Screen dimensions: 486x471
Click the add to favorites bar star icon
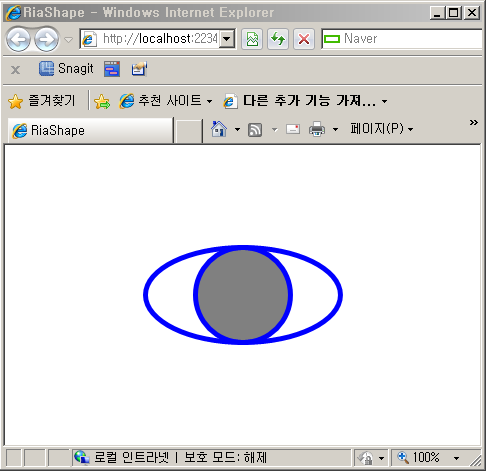[x=102, y=101]
